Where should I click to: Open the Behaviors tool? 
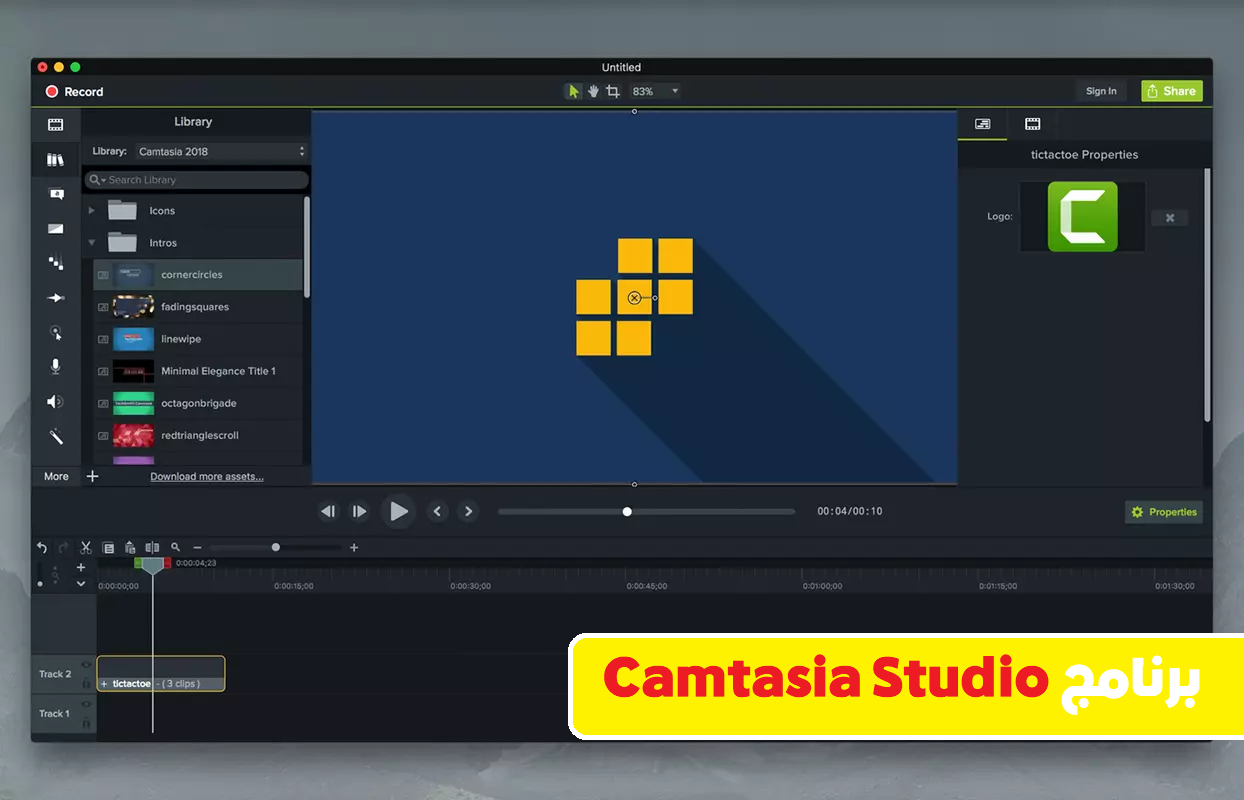pos(56,263)
